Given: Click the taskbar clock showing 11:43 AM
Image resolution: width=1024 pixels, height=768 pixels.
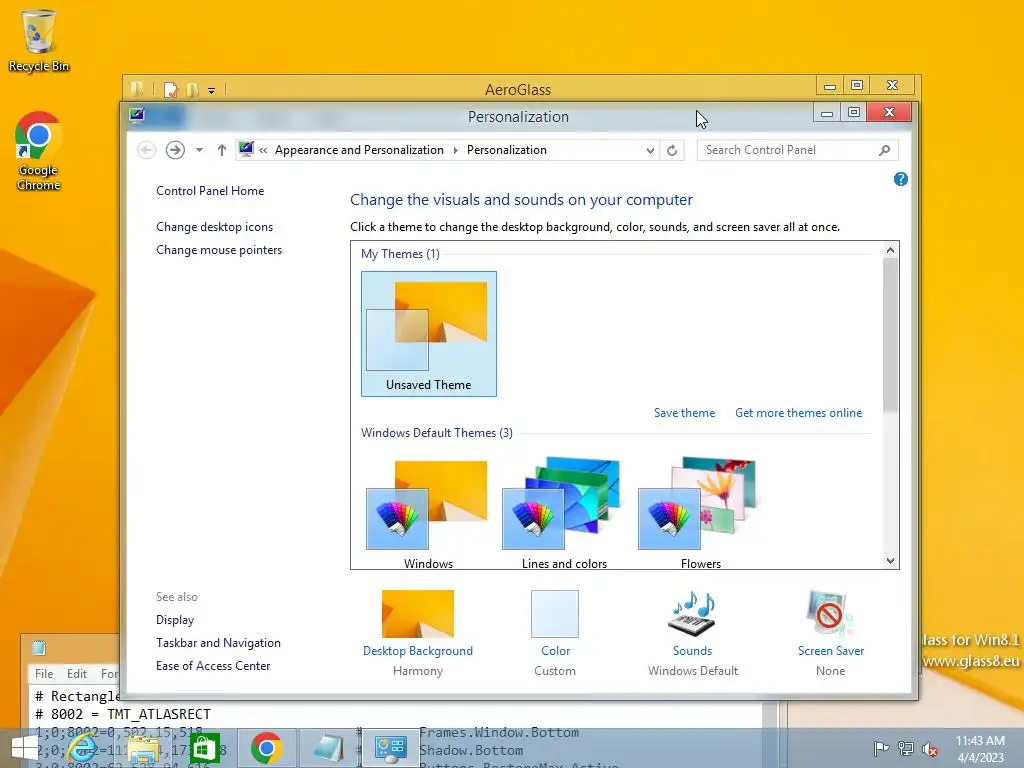Looking at the screenshot, I should click(980, 749).
